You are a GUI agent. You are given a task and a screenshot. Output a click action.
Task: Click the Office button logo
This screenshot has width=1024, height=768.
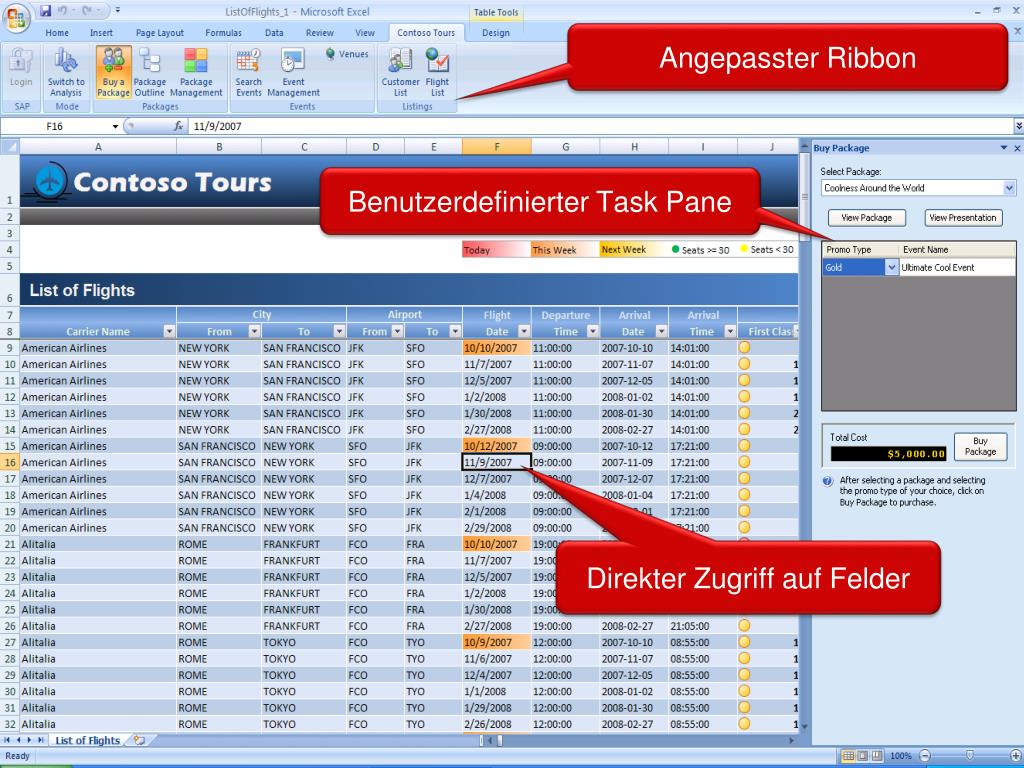17,18
